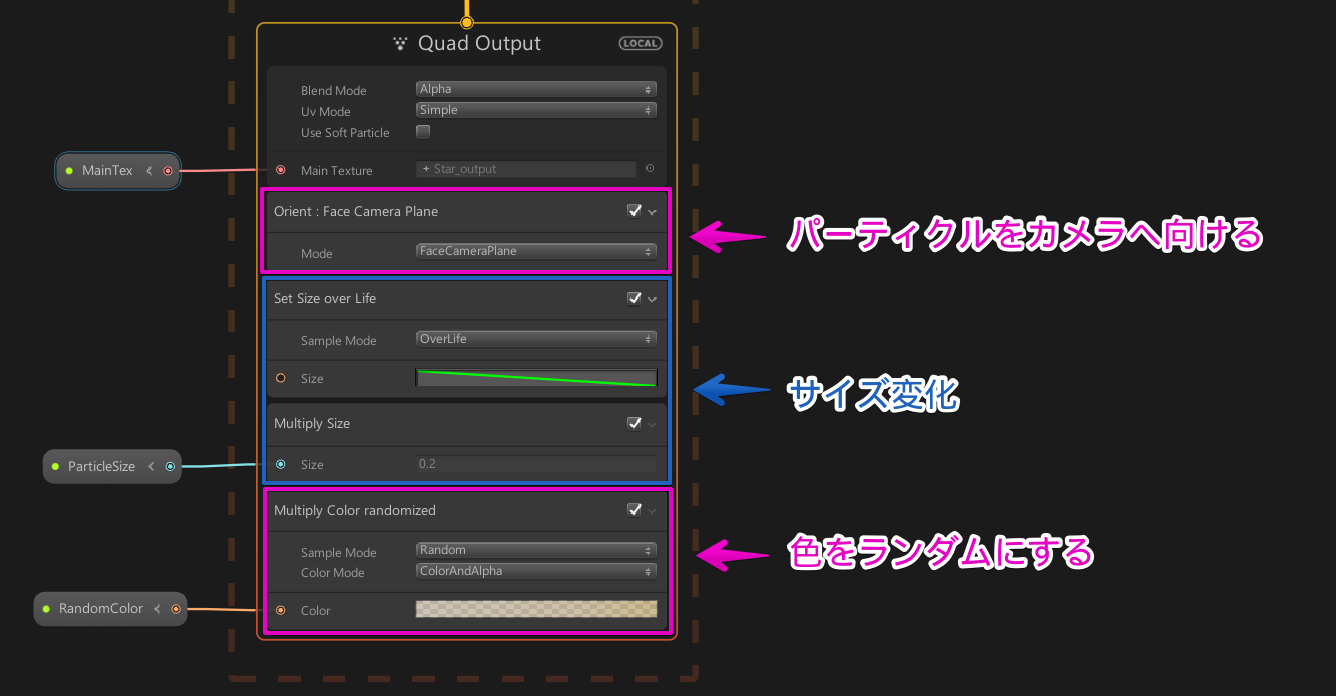Click the LOCAL space badge on Quad Output
The image size is (1336, 696).
tap(640, 43)
